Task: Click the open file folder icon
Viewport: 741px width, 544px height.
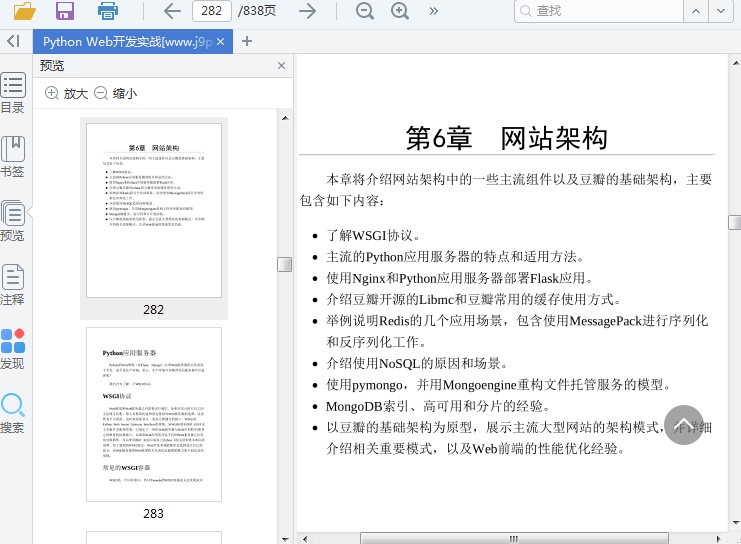Action: [x=24, y=11]
